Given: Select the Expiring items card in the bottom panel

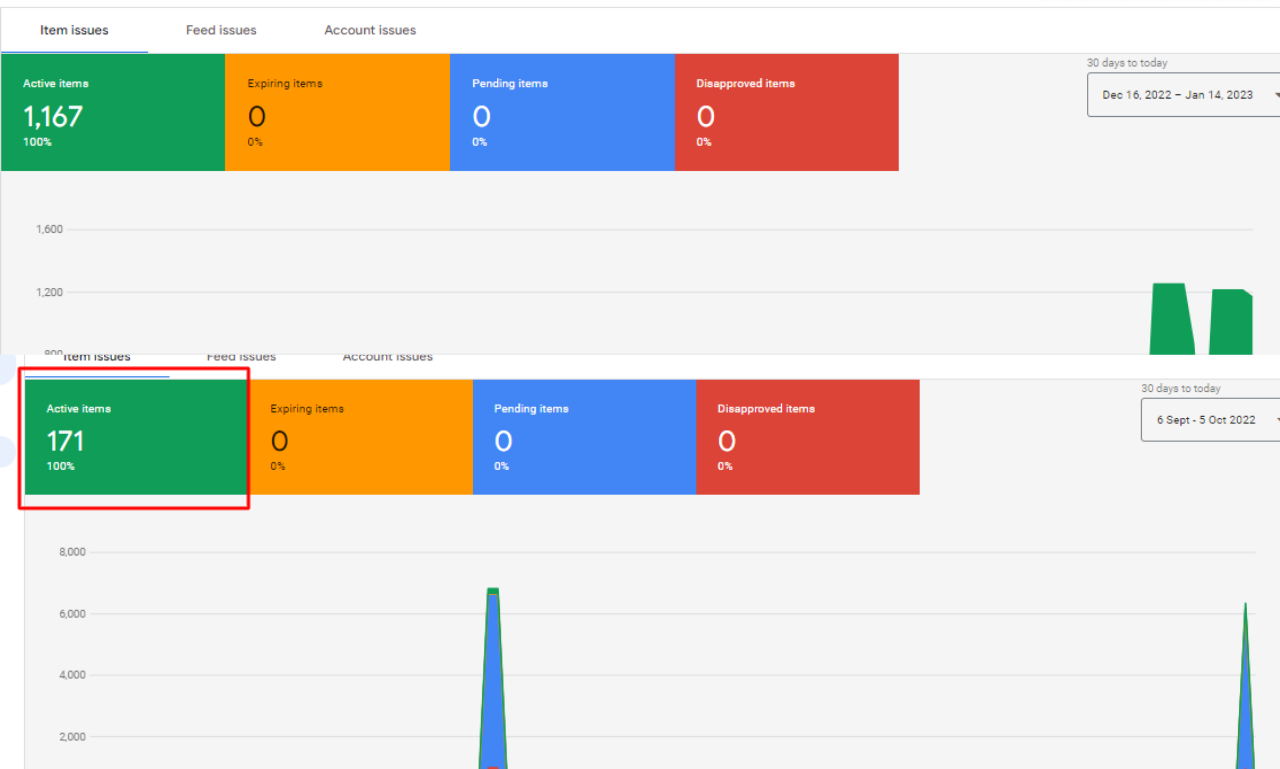Looking at the screenshot, I should pos(361,437).
